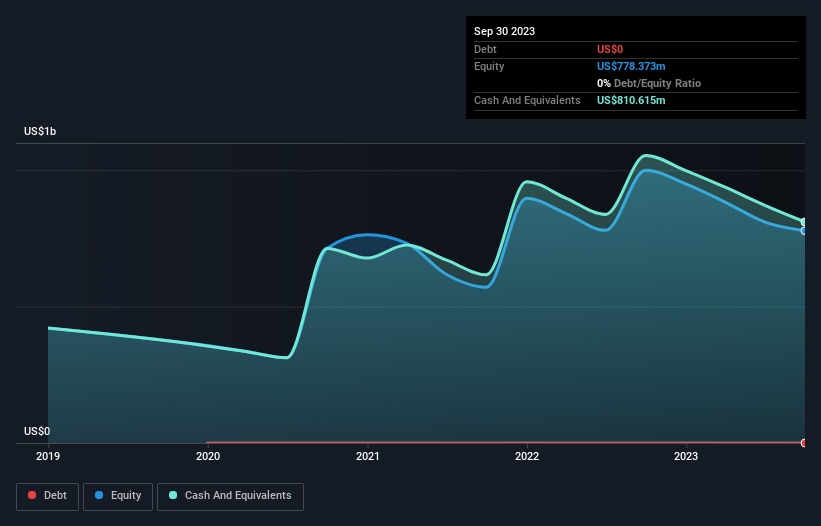Click the 2019 axis label
Viewport: 821px width, 526px height.
48,456
